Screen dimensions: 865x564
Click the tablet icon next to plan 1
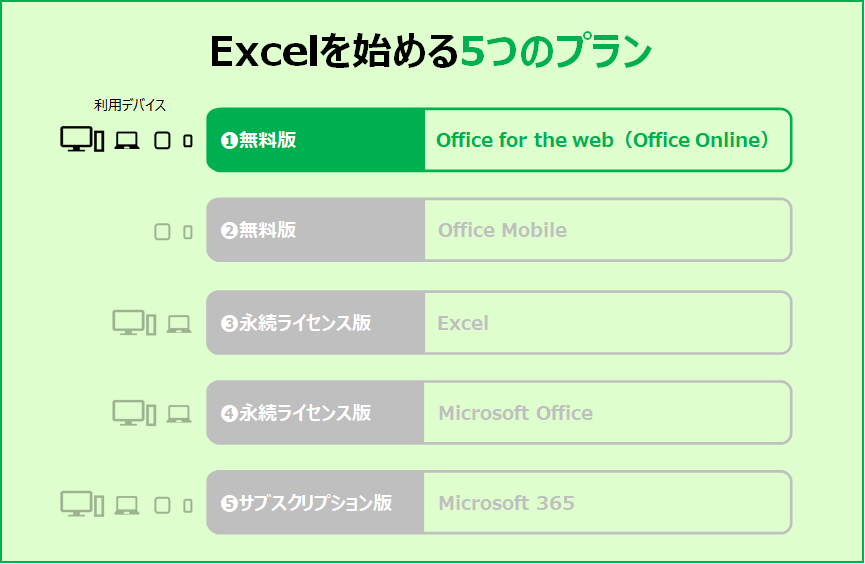point(162,141)
